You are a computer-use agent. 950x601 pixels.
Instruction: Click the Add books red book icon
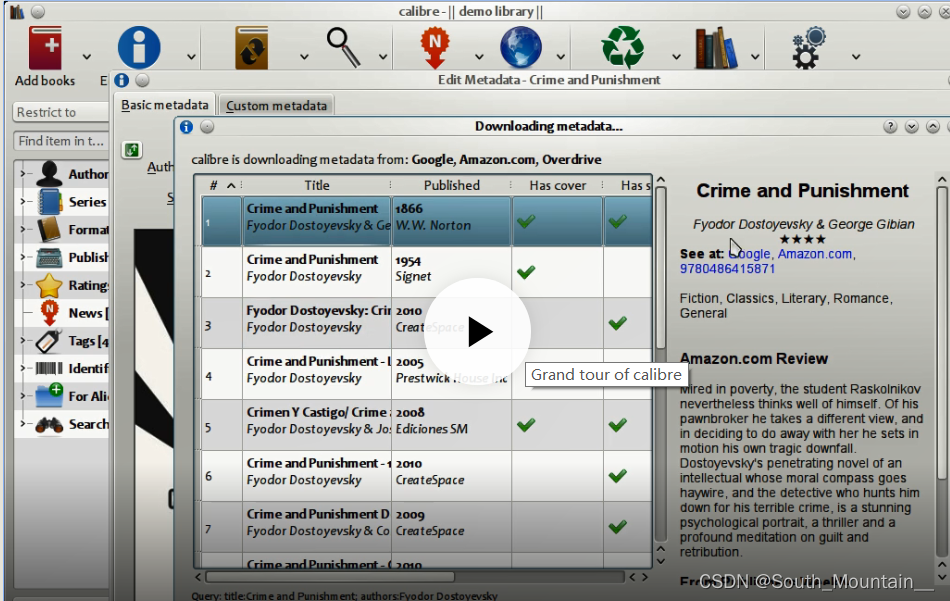pyautogui.click(x=45, y=47)
